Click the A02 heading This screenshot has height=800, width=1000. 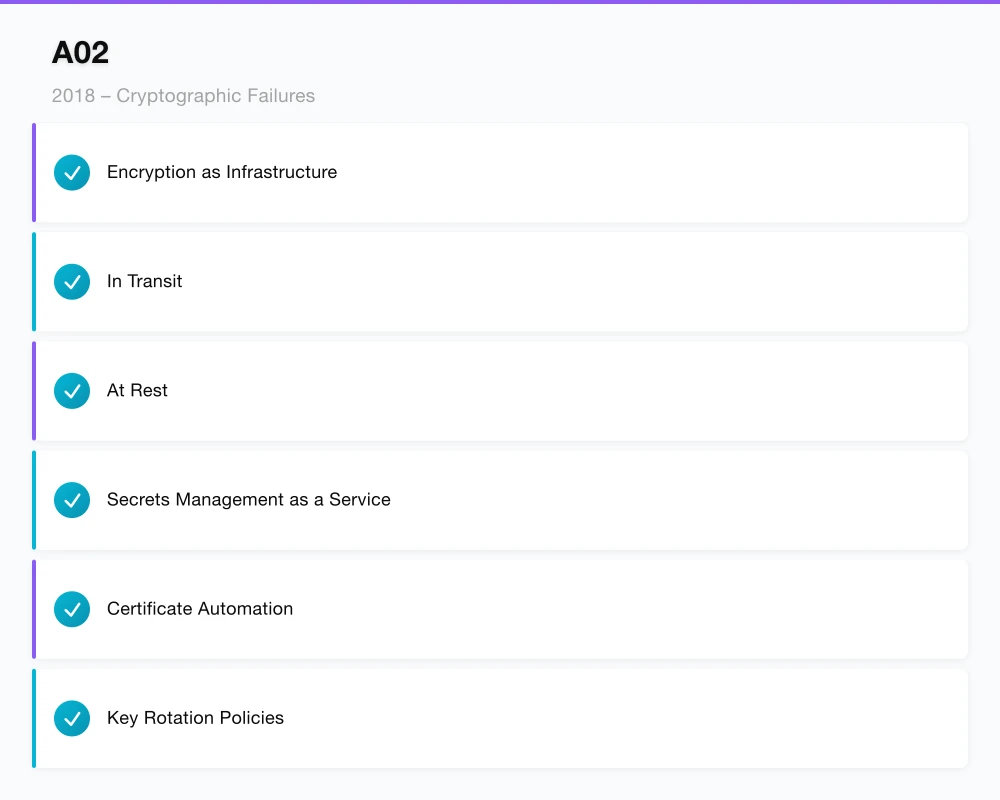(80, 52)
